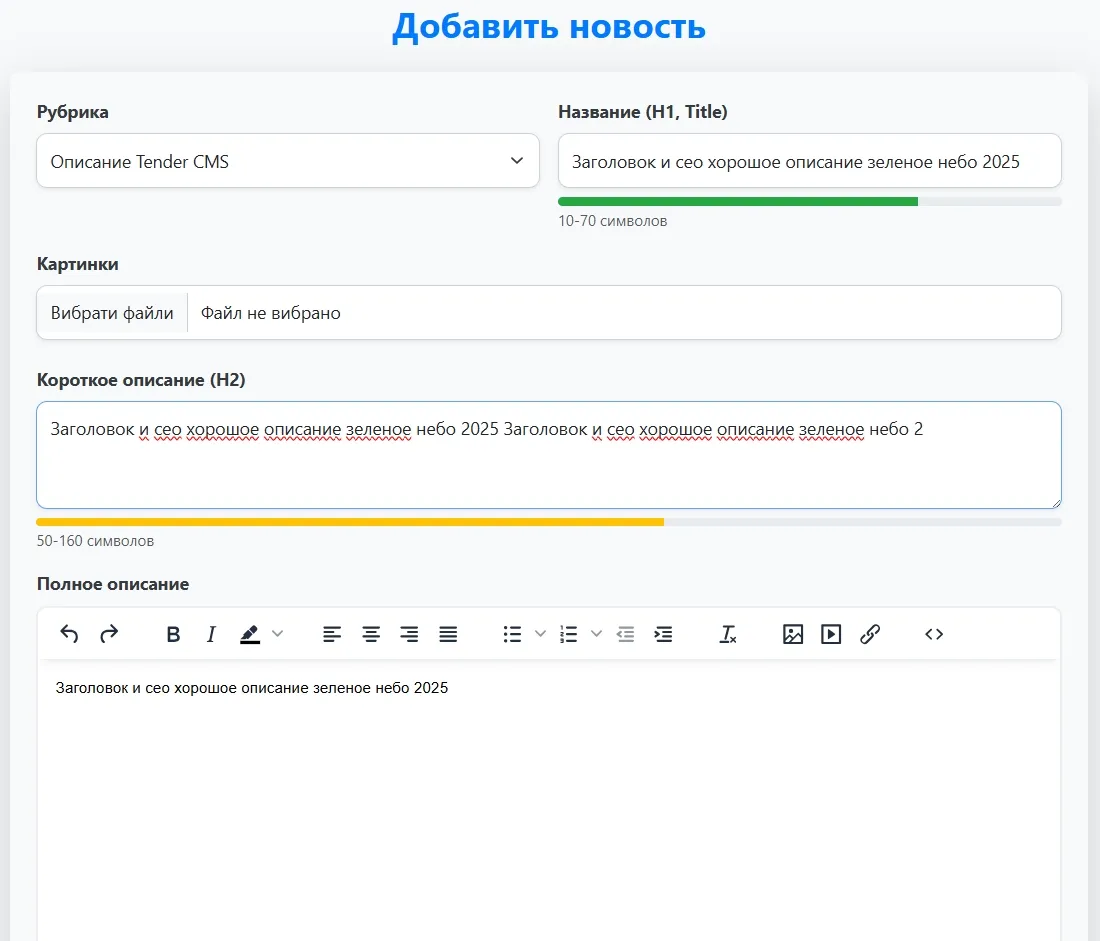This screenshot has height=941, width=1100.
Task: Expand the numbered list style options
Action: (596, 634)
